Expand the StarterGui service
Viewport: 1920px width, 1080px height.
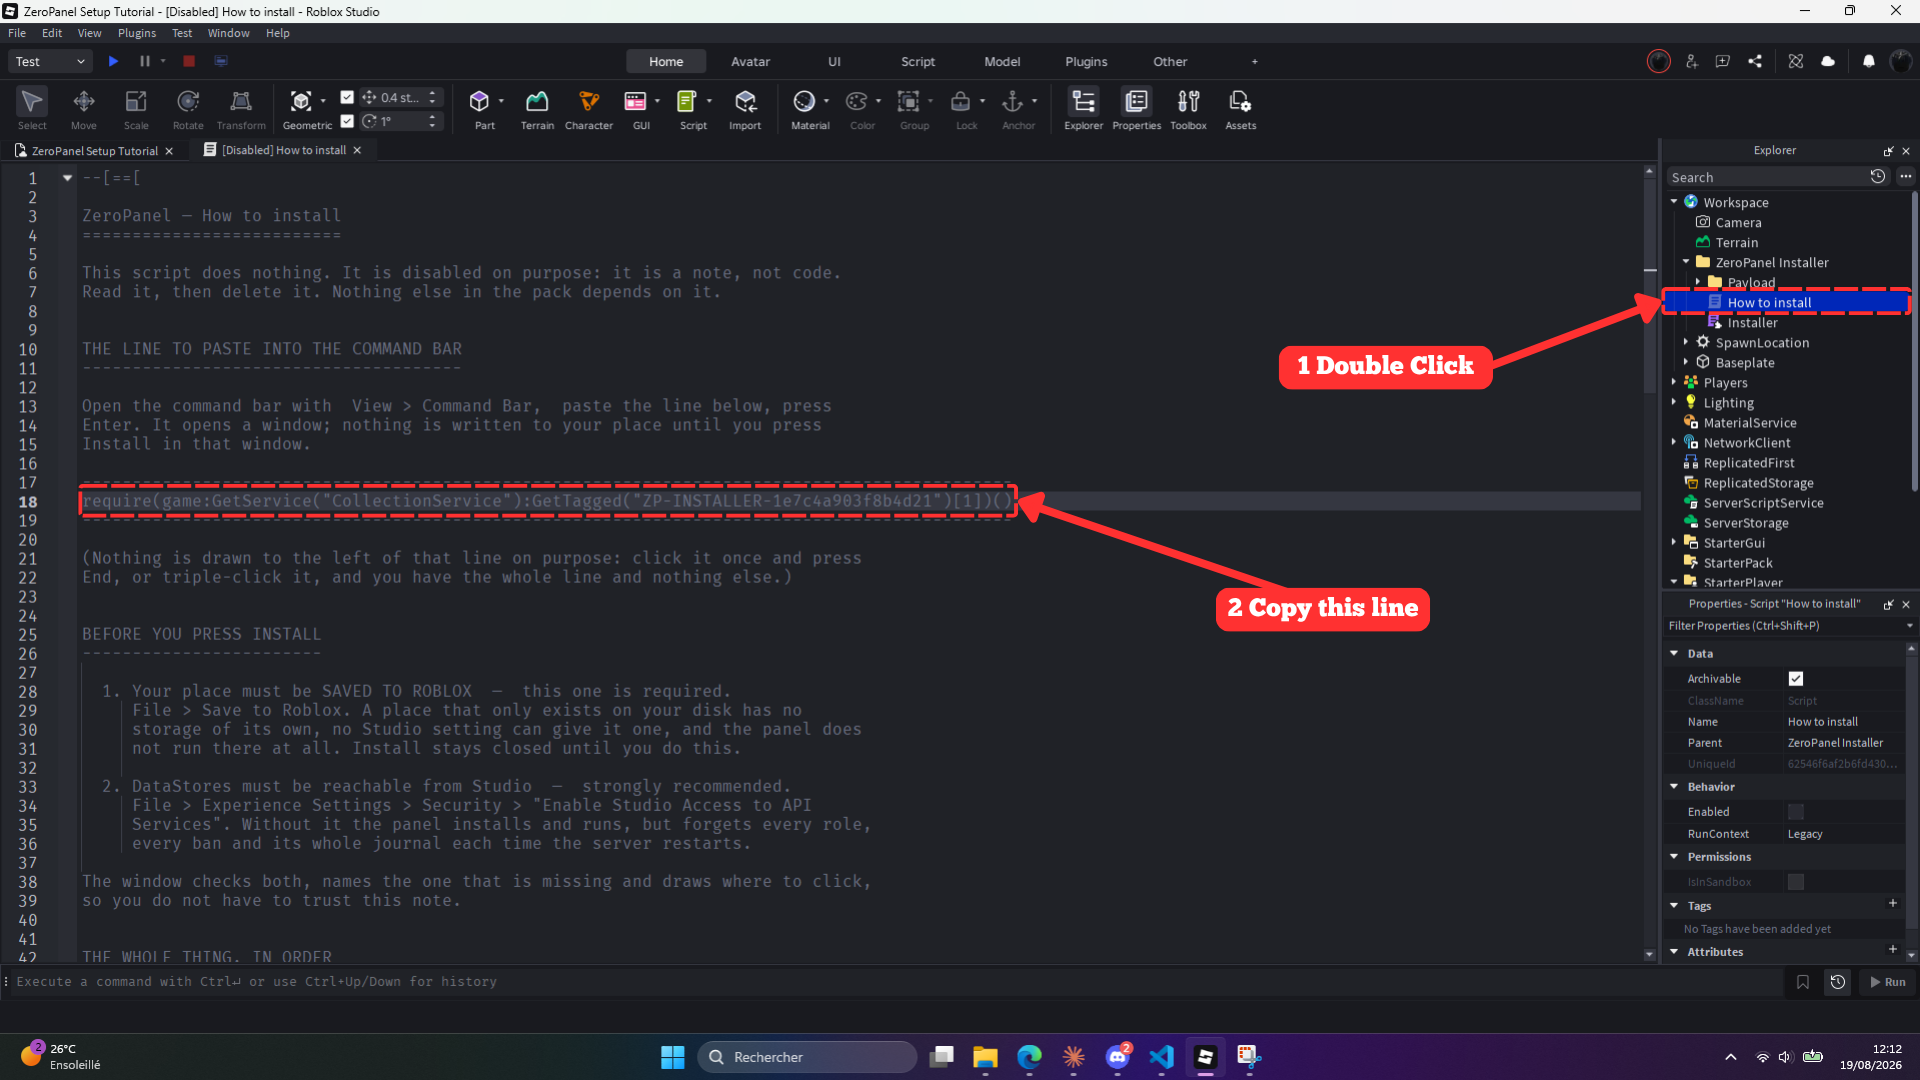click(x=1674, y=542)
